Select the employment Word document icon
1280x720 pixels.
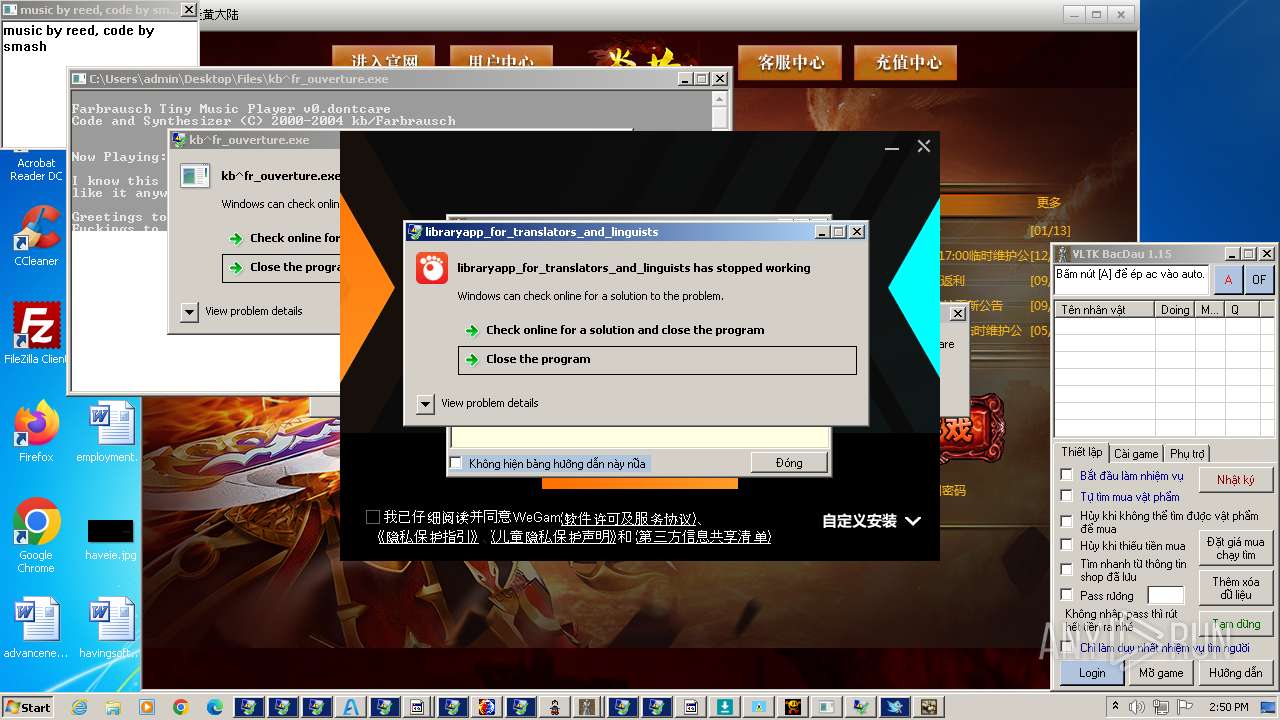tap(110, 432)
